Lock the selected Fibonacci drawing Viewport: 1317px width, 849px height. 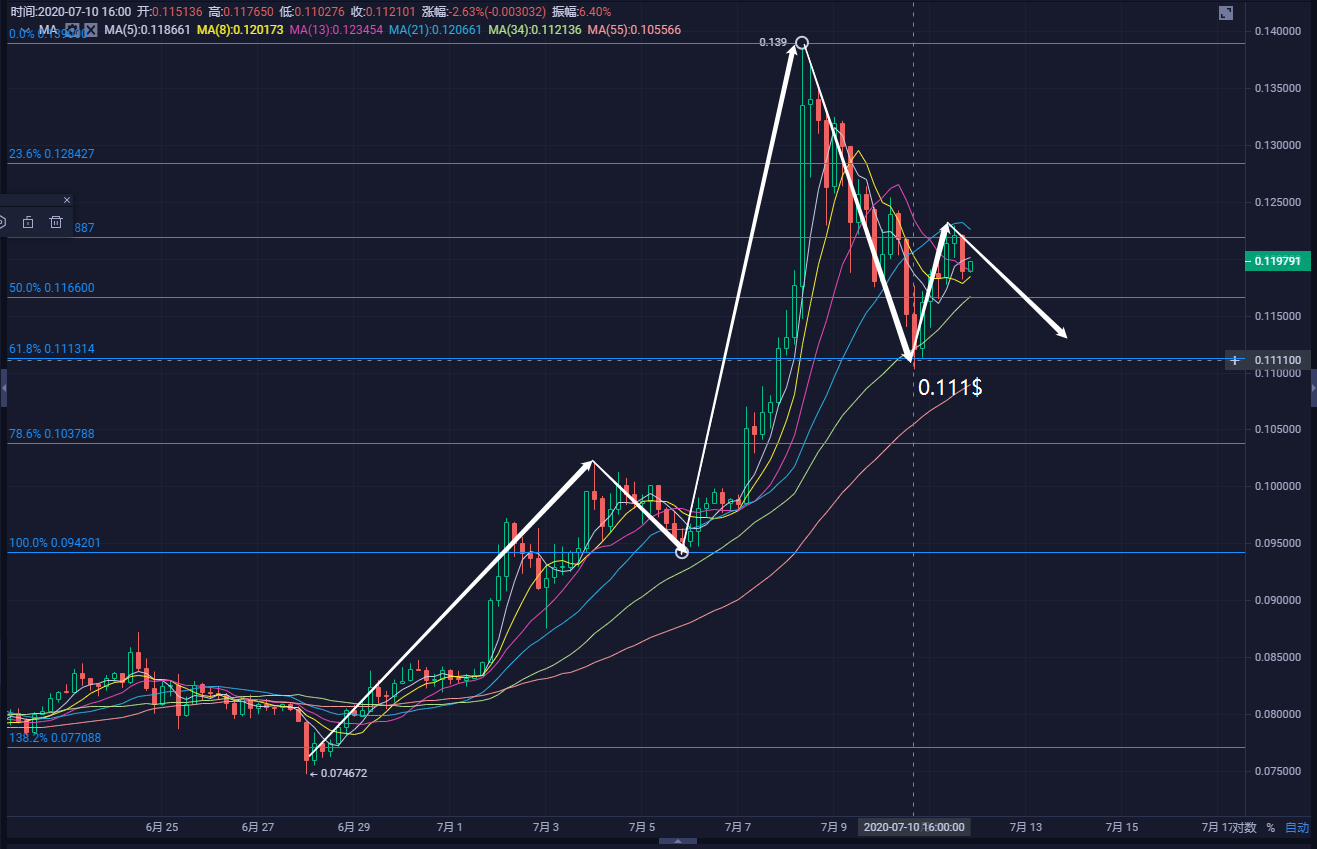pyautogui.click(x=28, y=222)
